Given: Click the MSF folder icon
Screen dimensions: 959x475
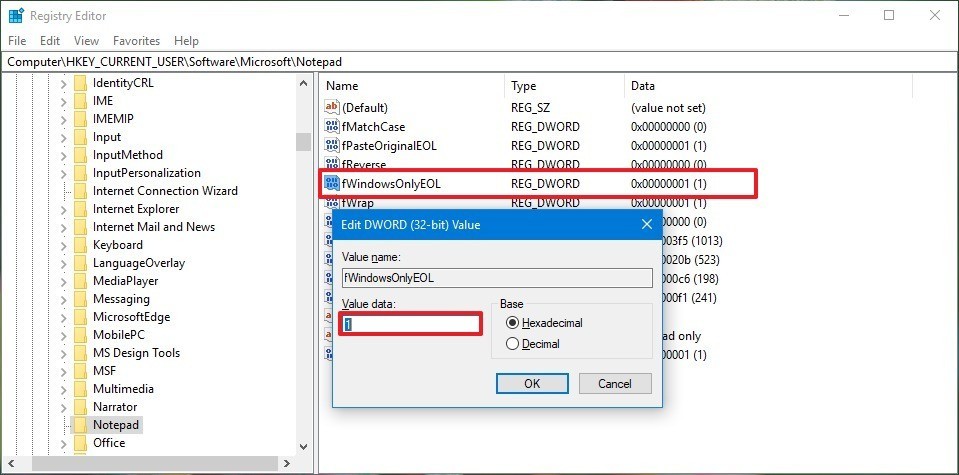Looking at the screenshot, I should [x=80, y=371].
